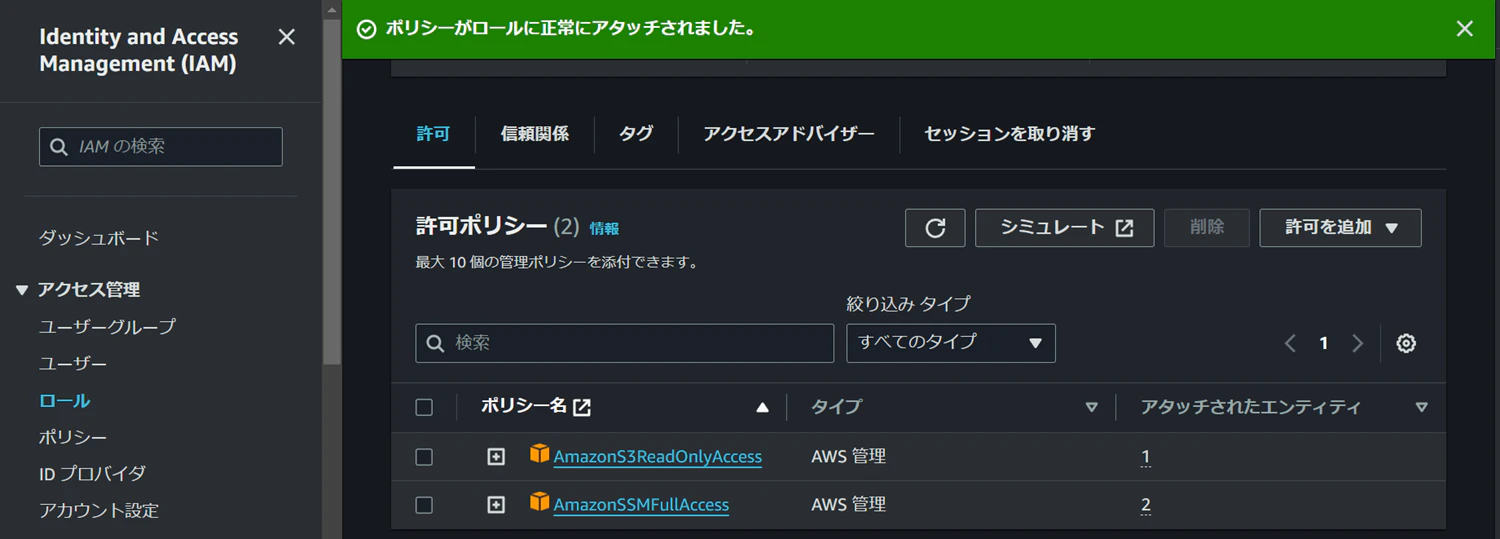Close the IAM navigation sidebar
The width and height of the screenshot is (1500, 539).
point(286,37)
